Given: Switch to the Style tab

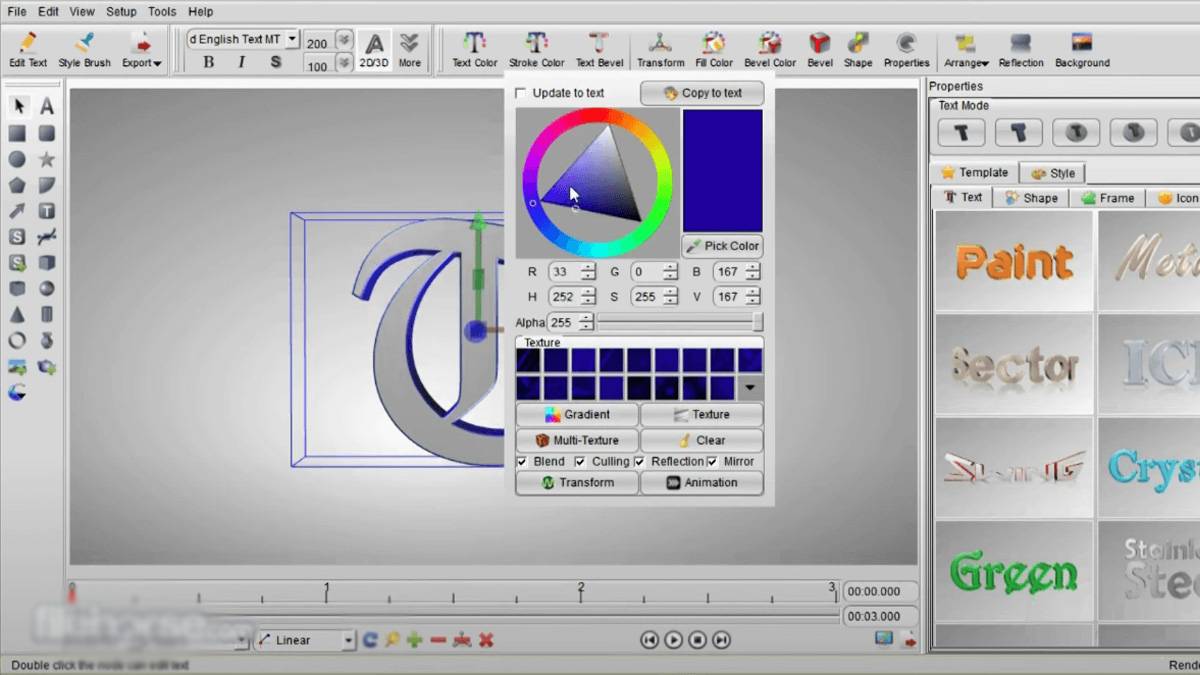Looking at the screenshot, I should (x=1052, y=173).
